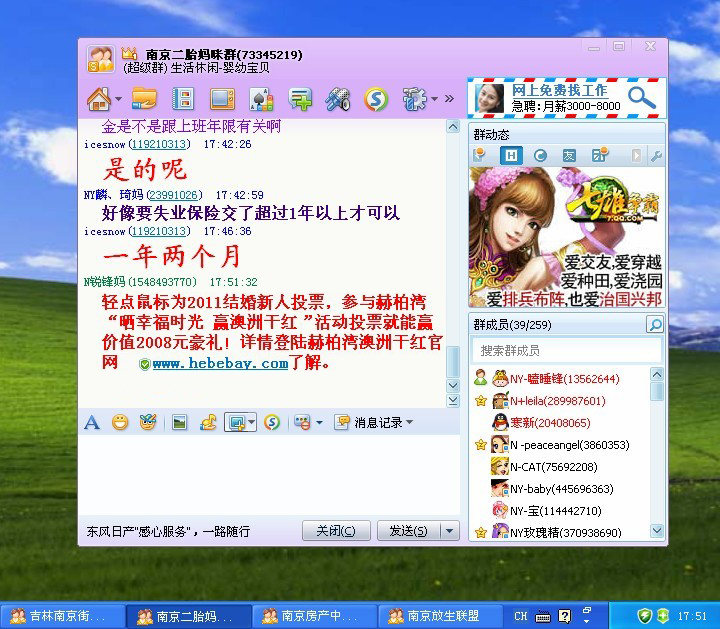720x629 pixels.
Task: Send a picture using the image icon
Action: (179, 422)
